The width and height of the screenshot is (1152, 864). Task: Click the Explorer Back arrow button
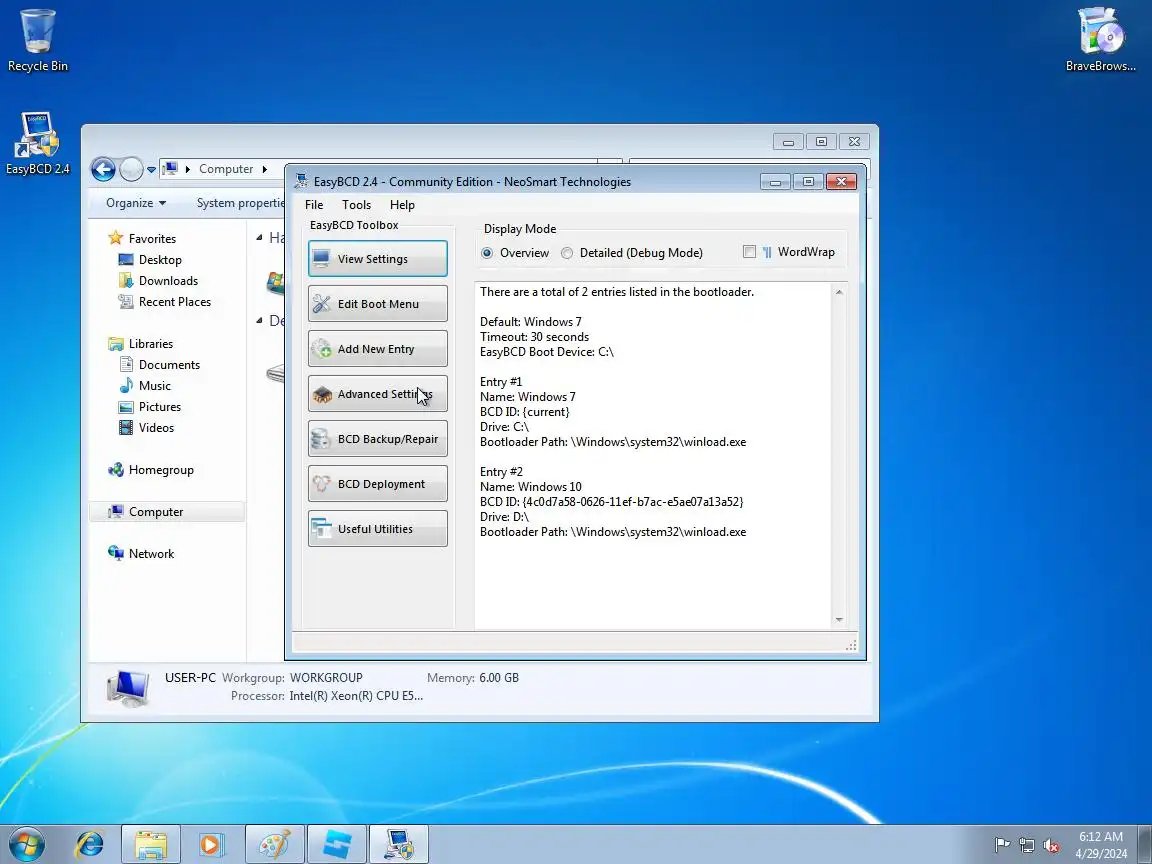point(104,170)
